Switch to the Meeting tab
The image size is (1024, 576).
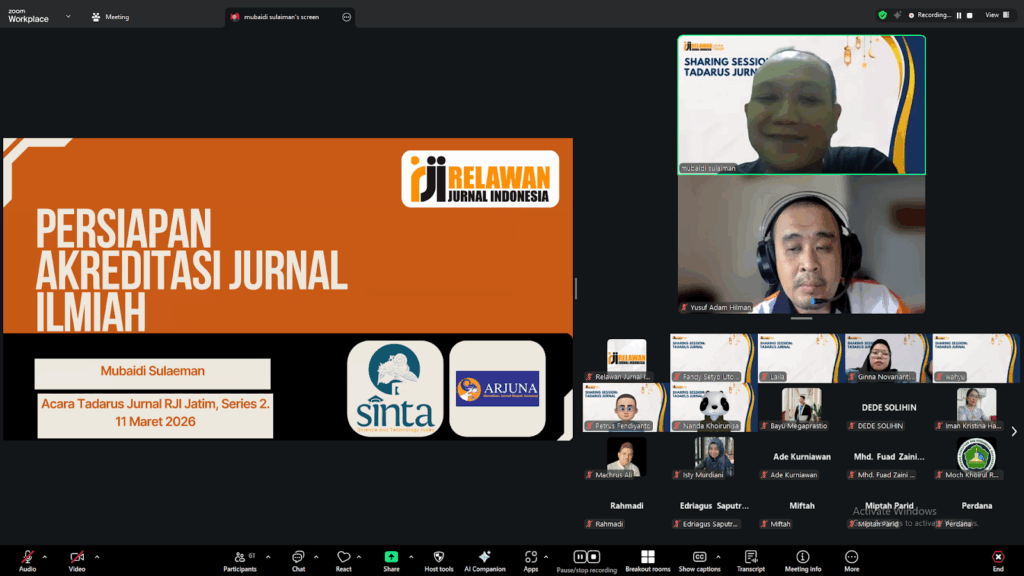point(110,16)
